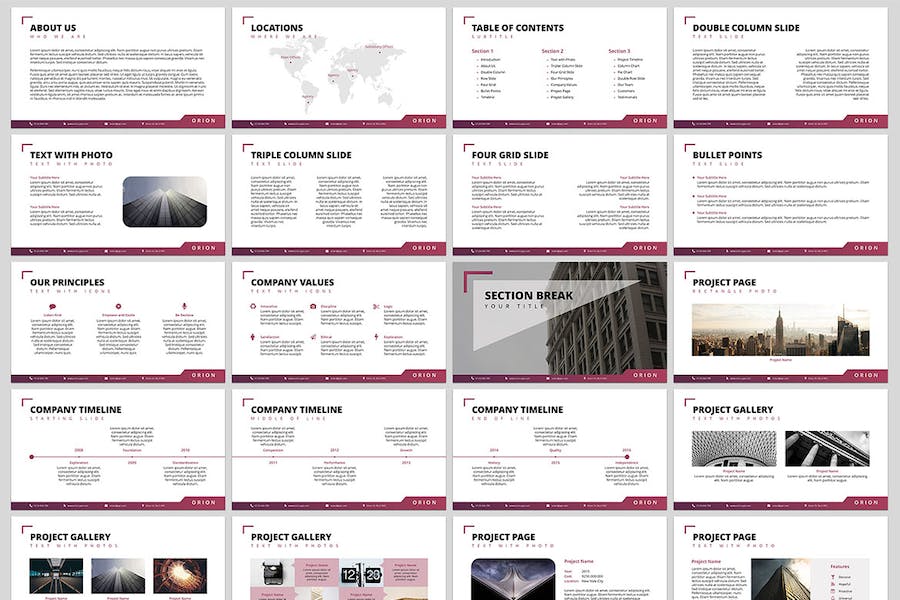This screenshot has width=900, height=600.
Task: Click the Section 1 heading in Table of Contents
Action: tap(482, 50)
